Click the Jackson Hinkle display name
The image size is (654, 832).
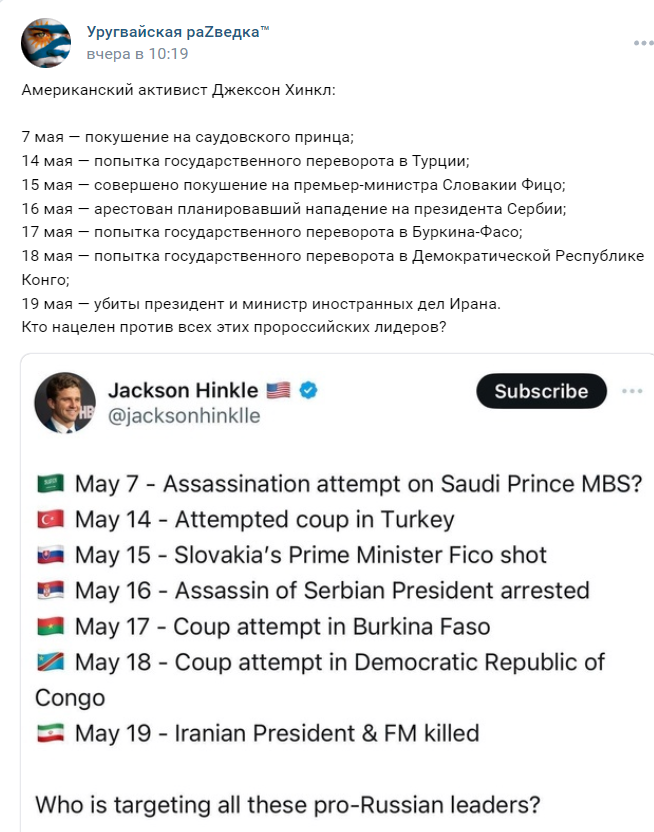pos(183,390)
